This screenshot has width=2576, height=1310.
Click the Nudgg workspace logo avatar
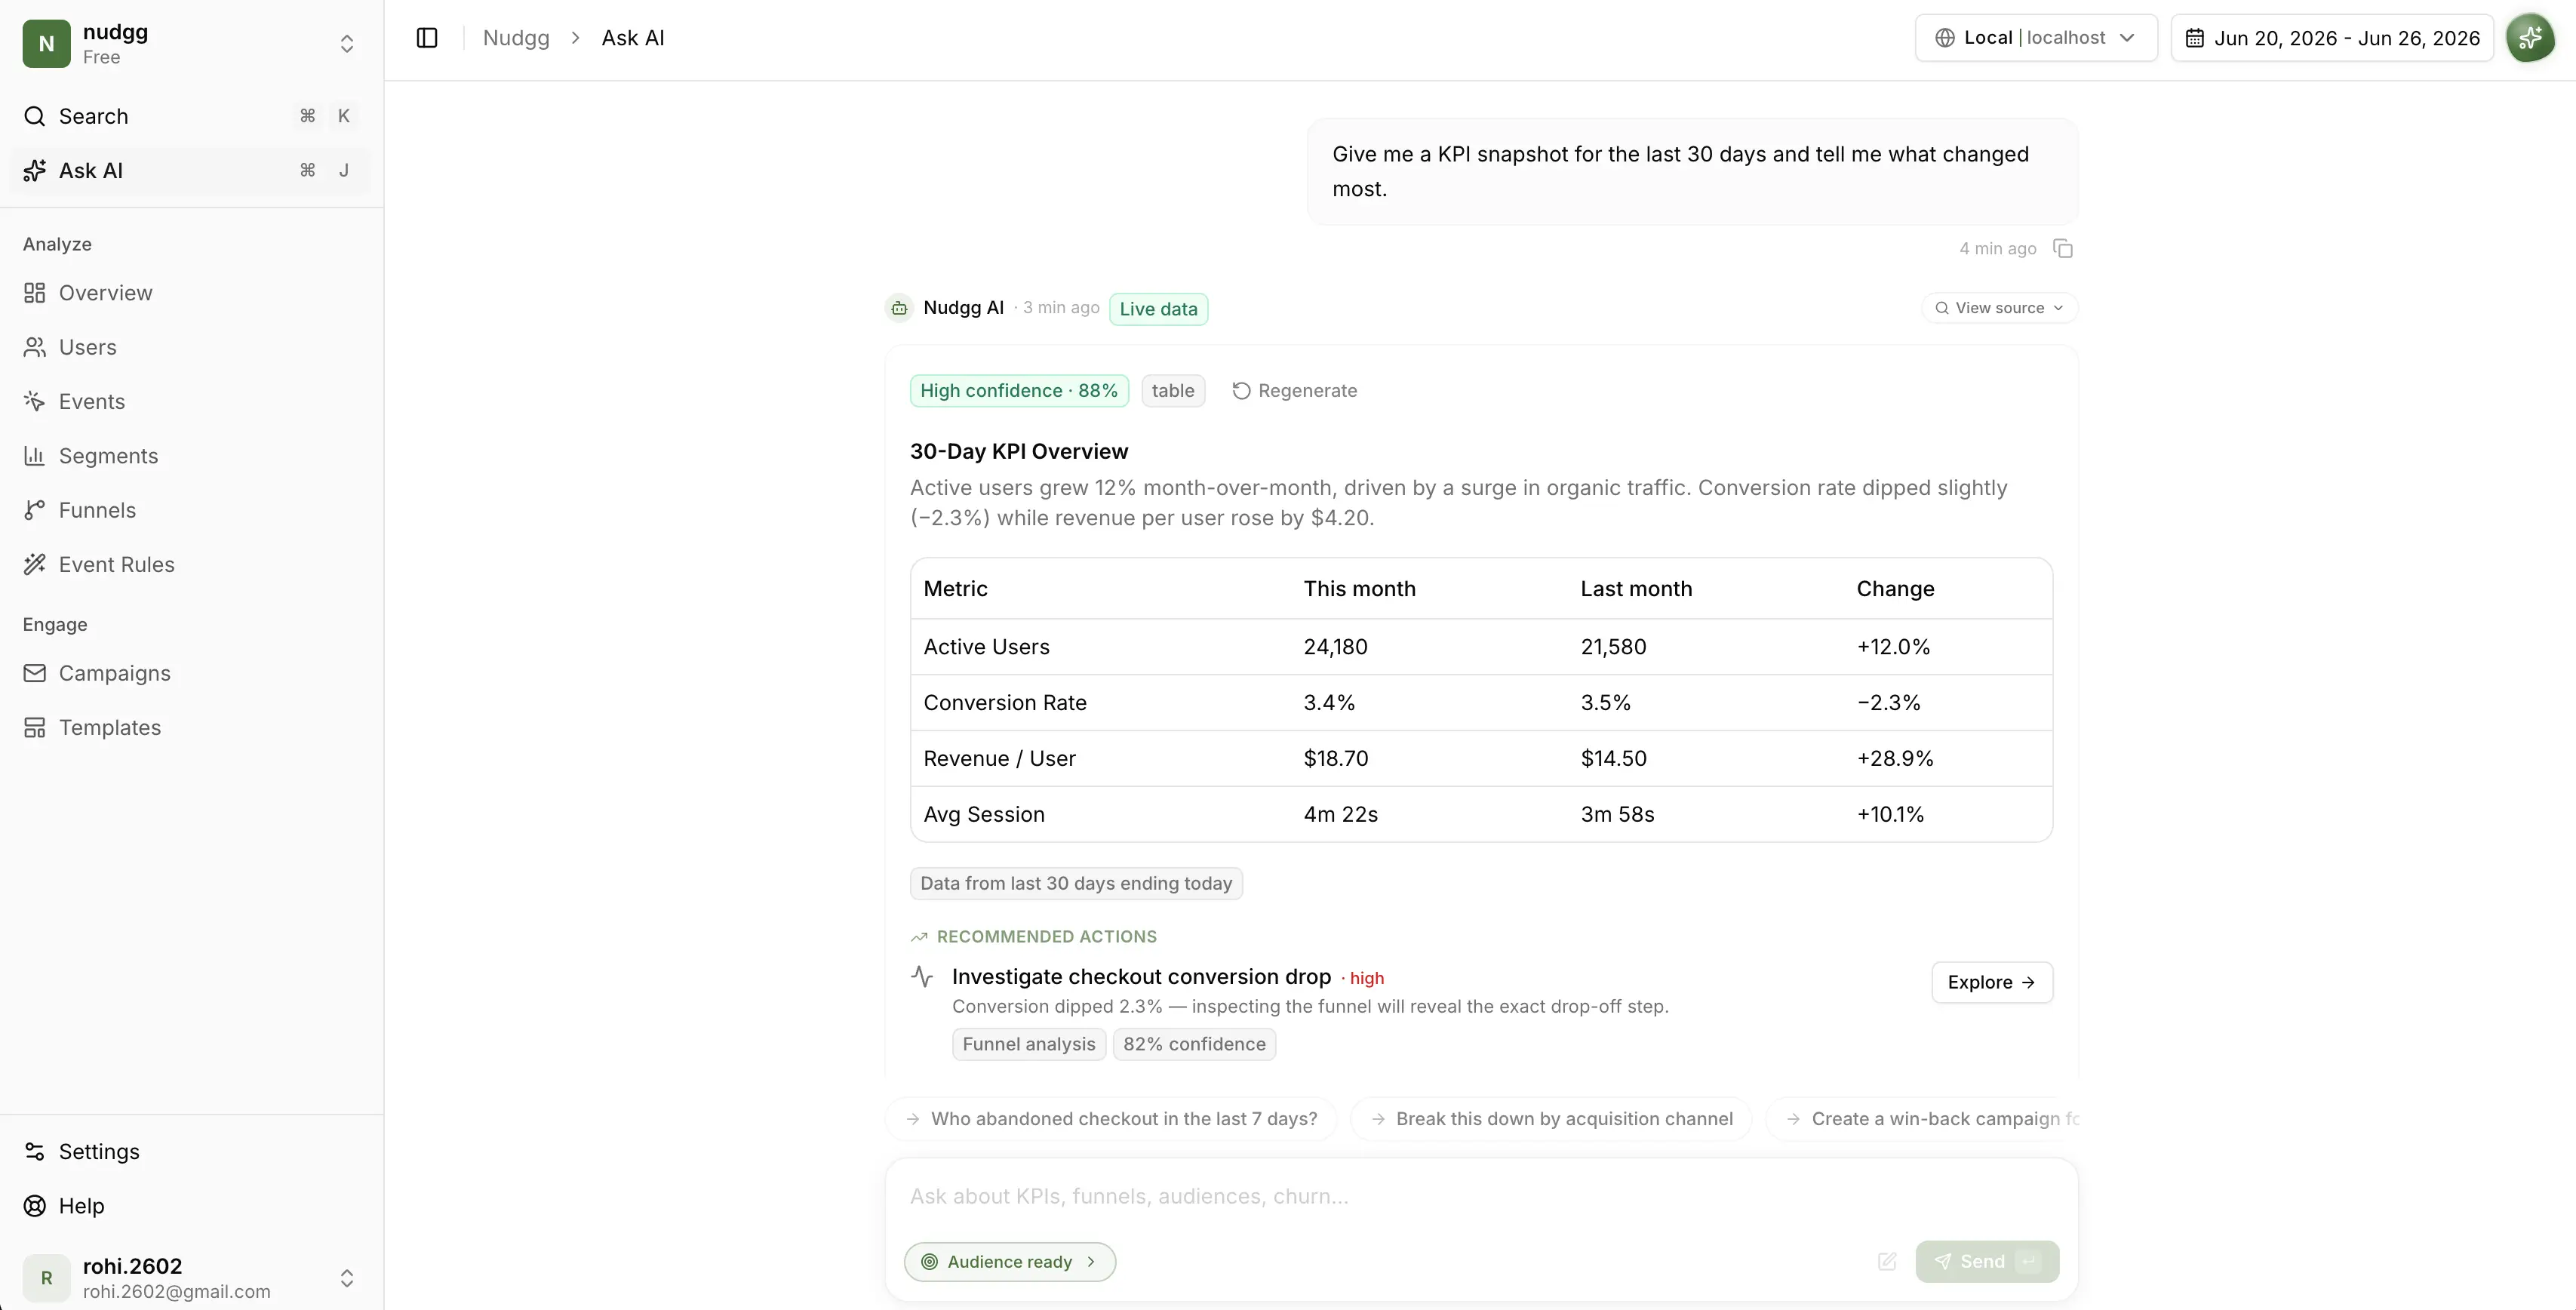coord(46,44)
